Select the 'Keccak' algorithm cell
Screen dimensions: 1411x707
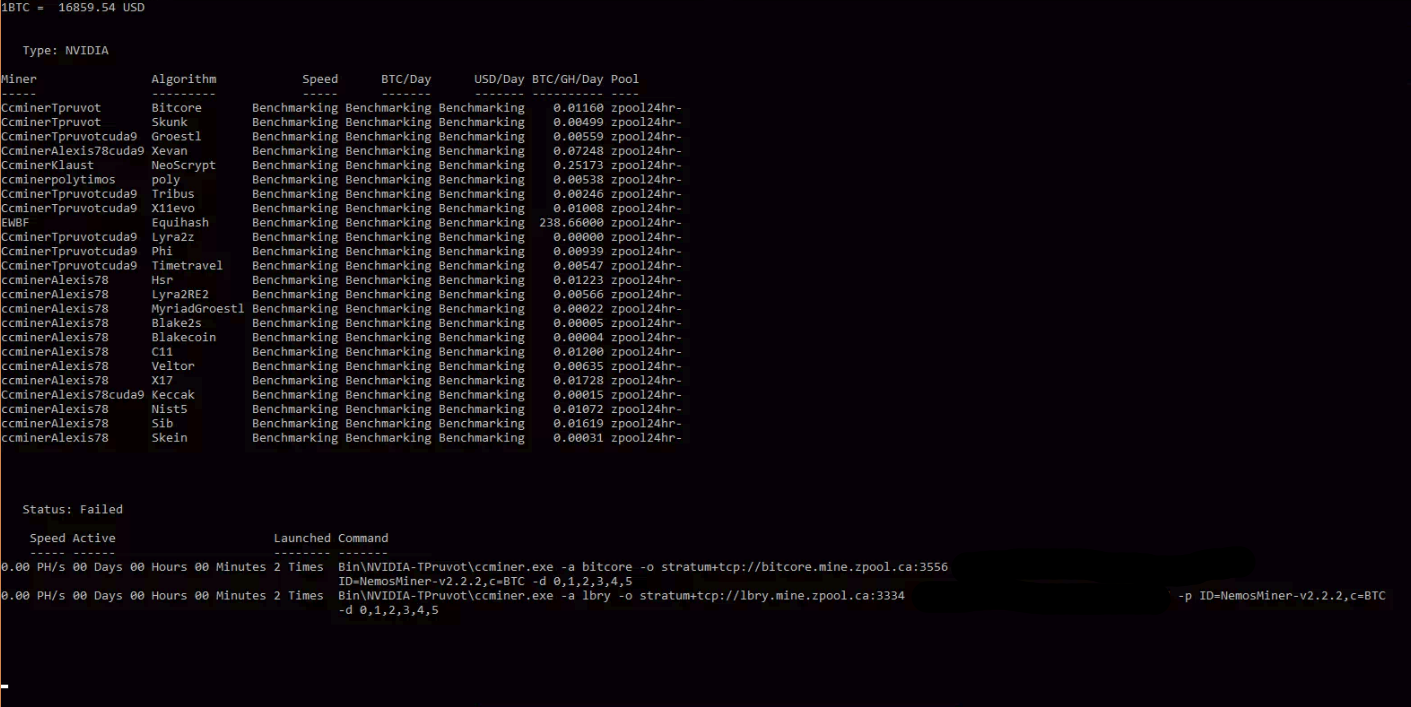[173, 395]
